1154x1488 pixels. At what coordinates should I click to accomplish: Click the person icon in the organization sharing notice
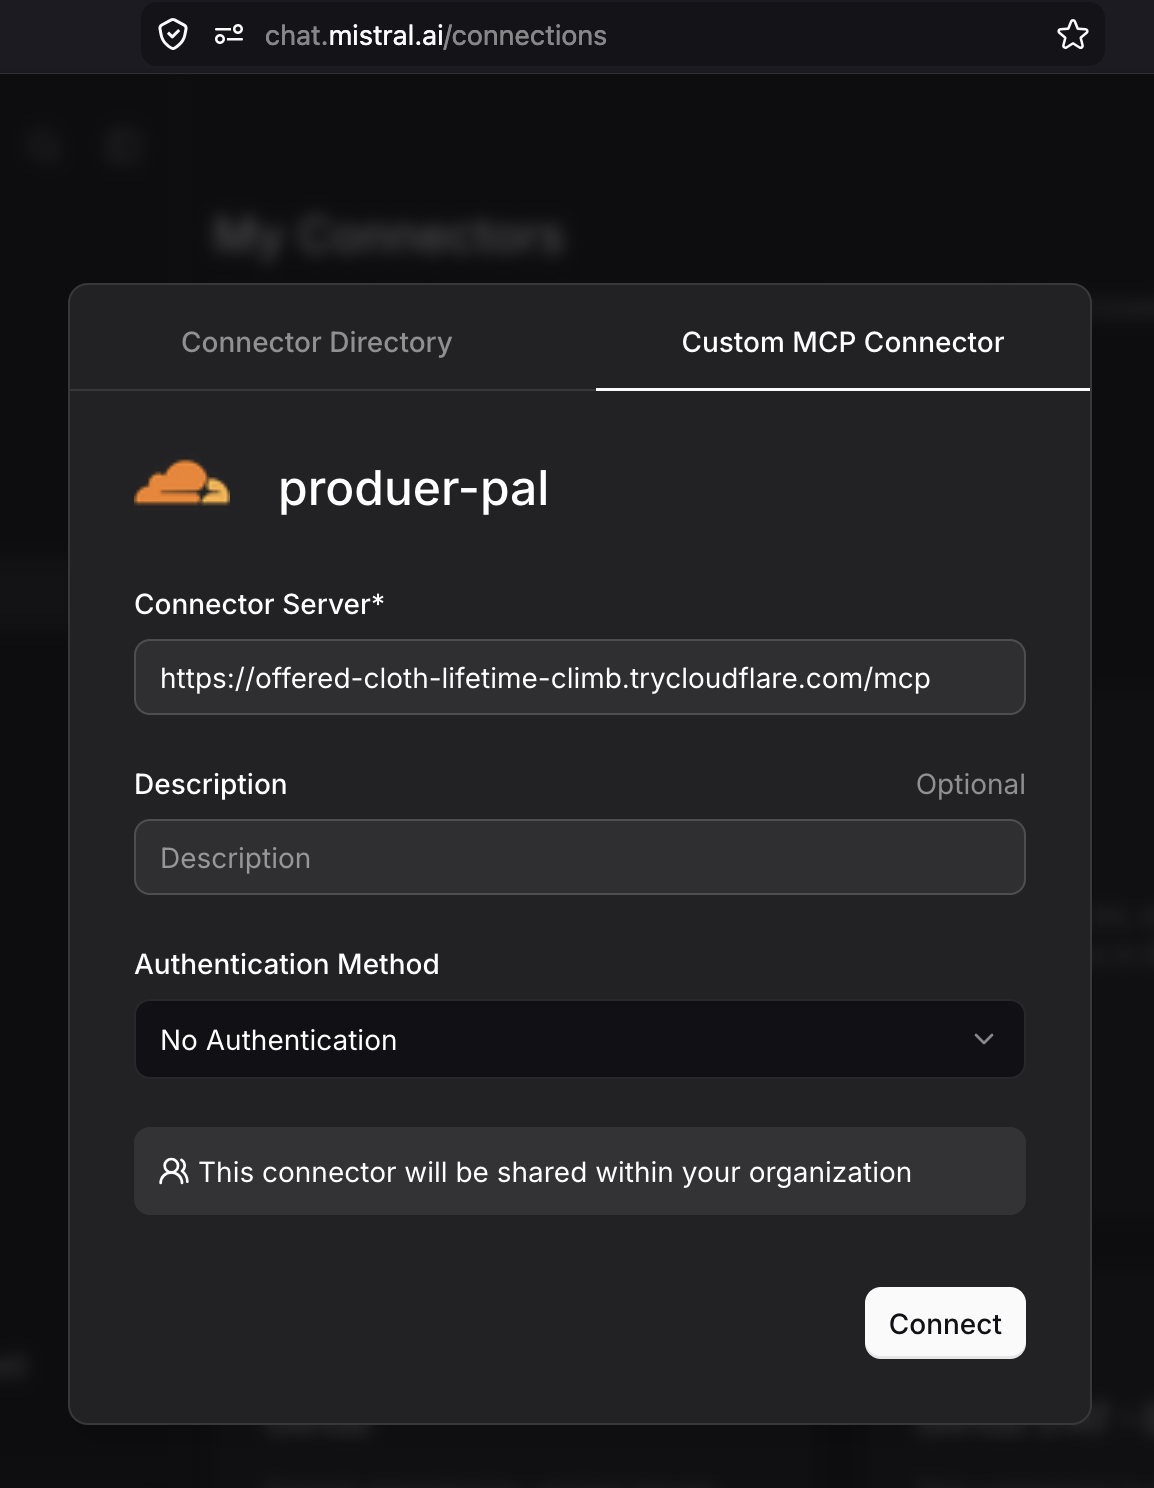click(175, 1170)
